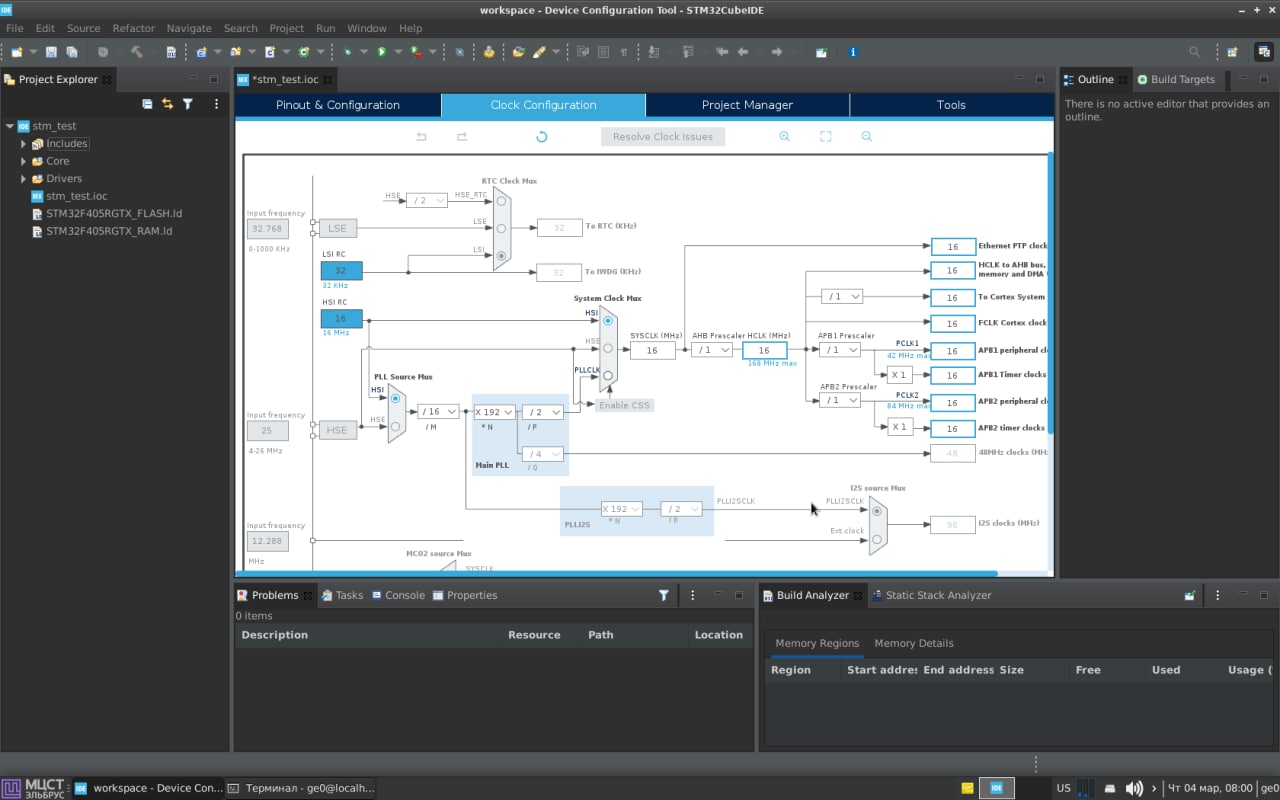Expand the Includes folder in Project Explorer
This screenshot has height=800, width=1280.
24,144
